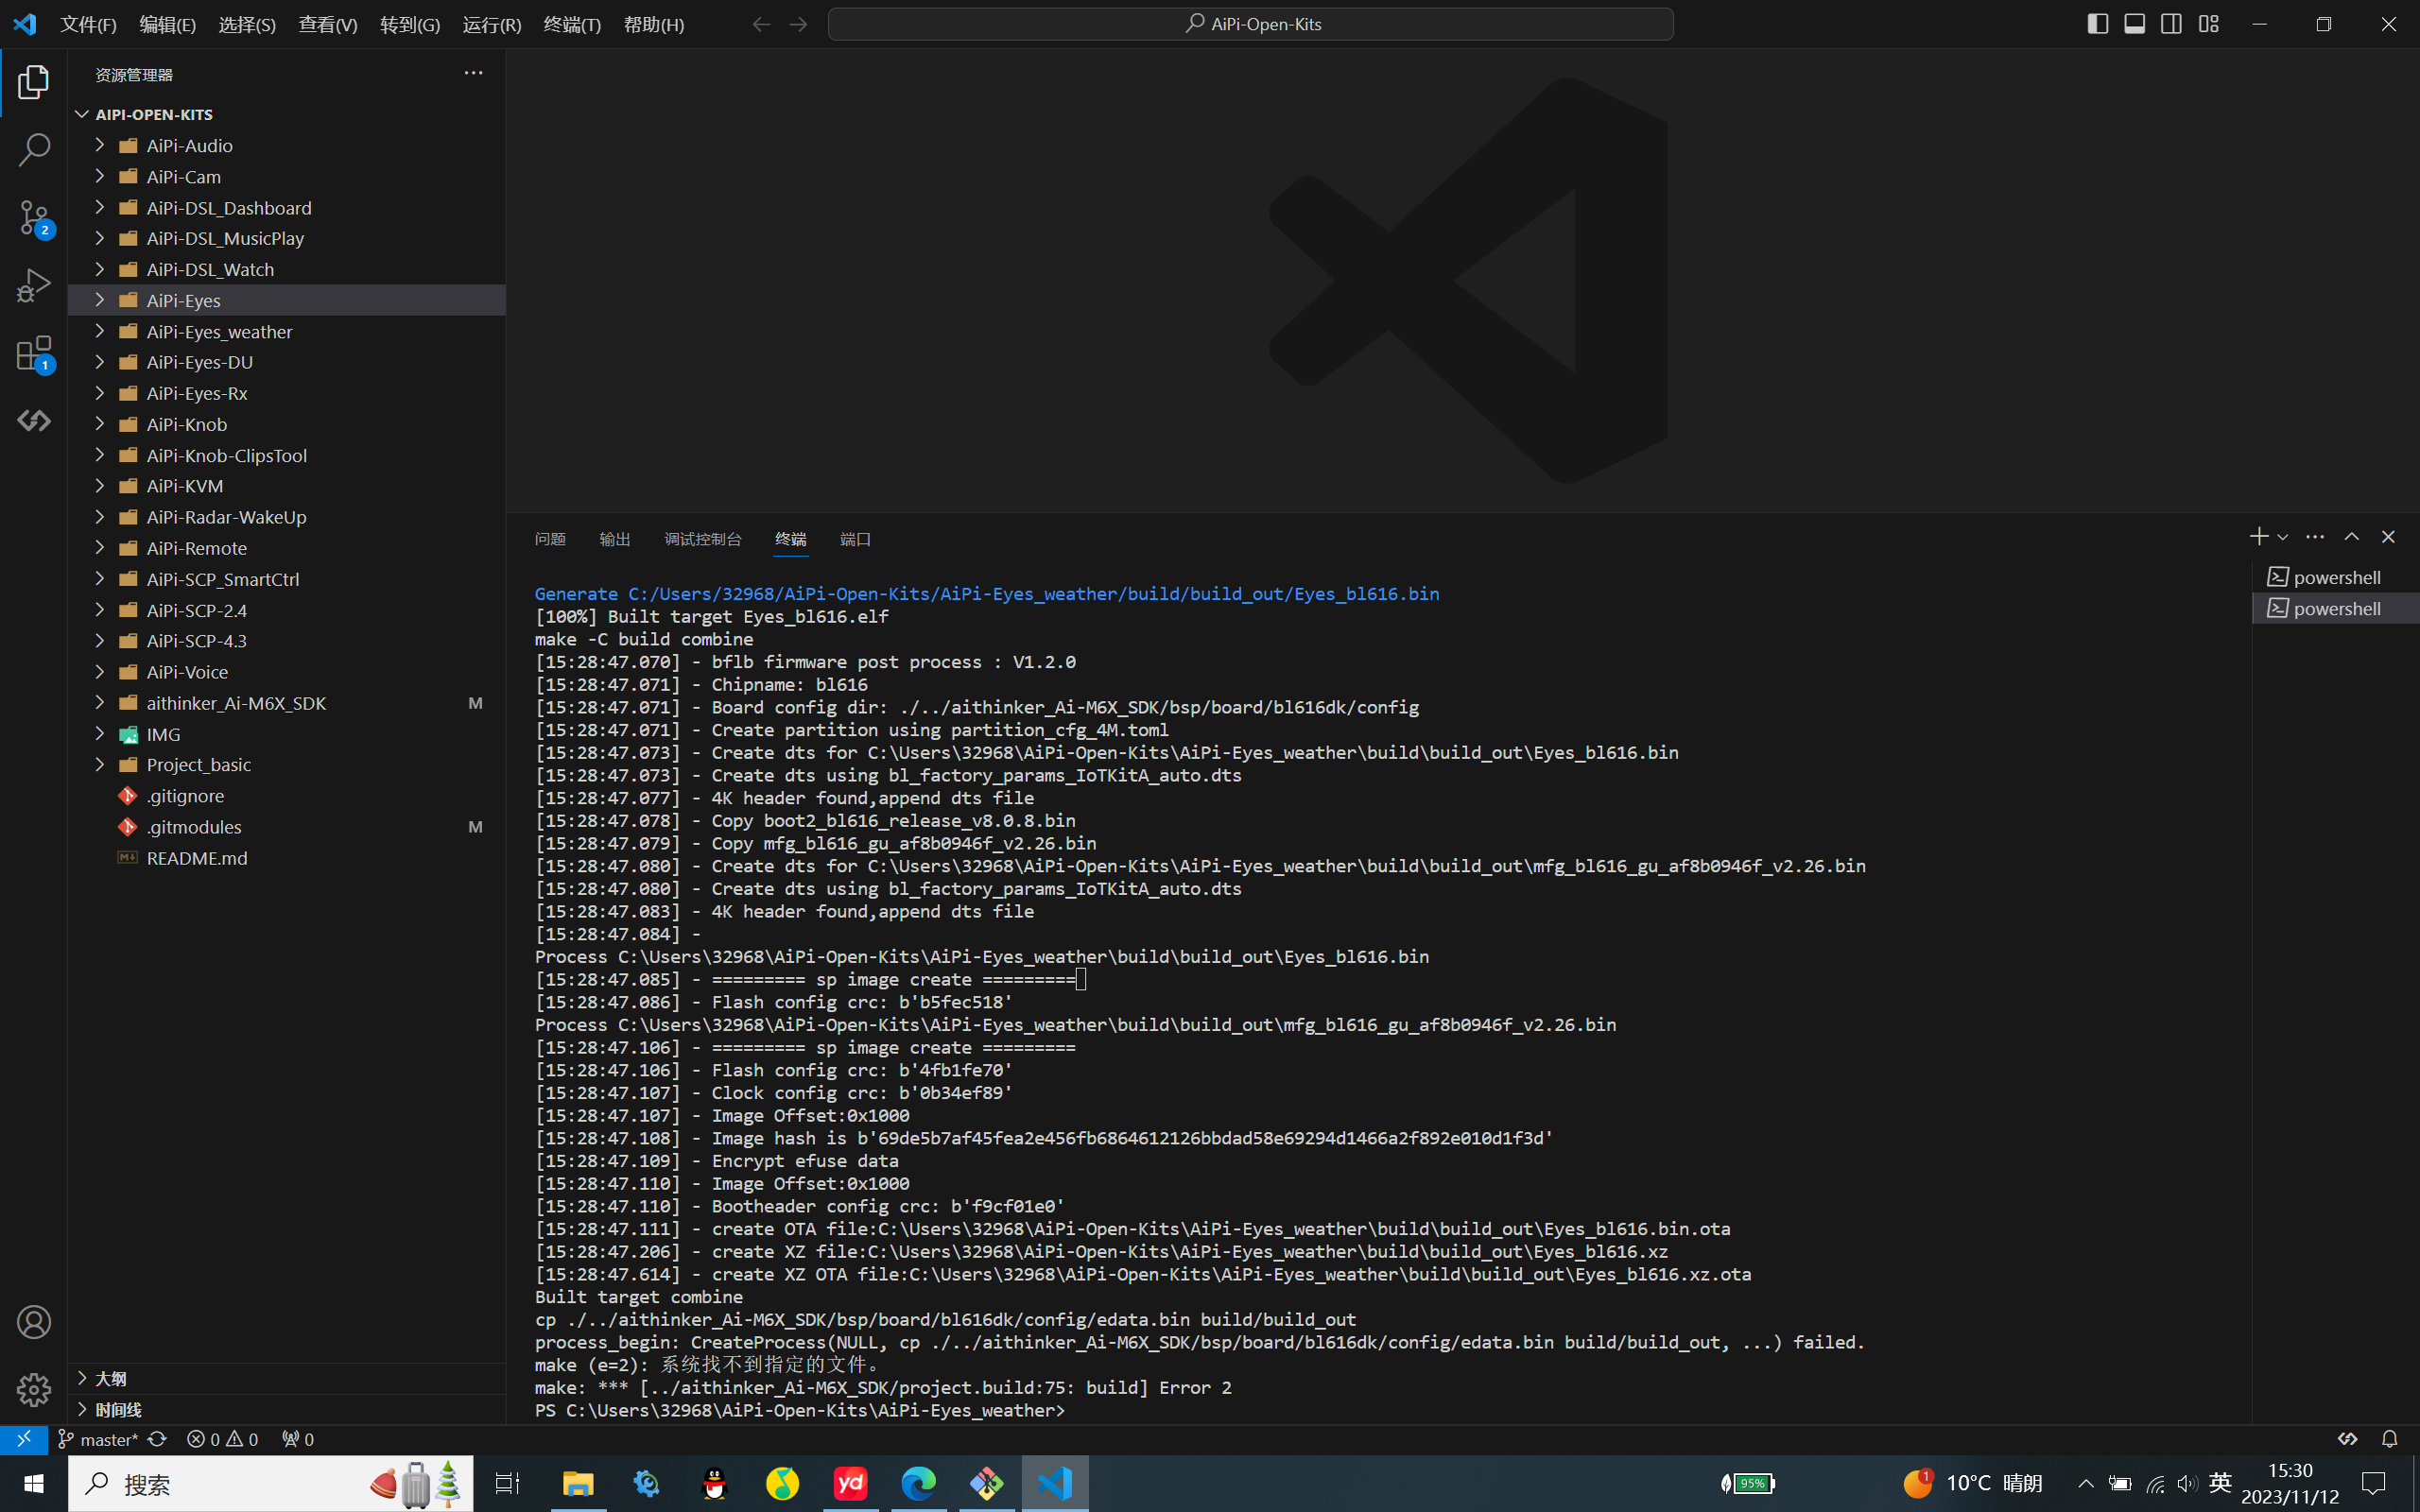This screenshot has width=2420, height=1512.
Task: Select the second powershell terminal
Action: [2335, 608]
